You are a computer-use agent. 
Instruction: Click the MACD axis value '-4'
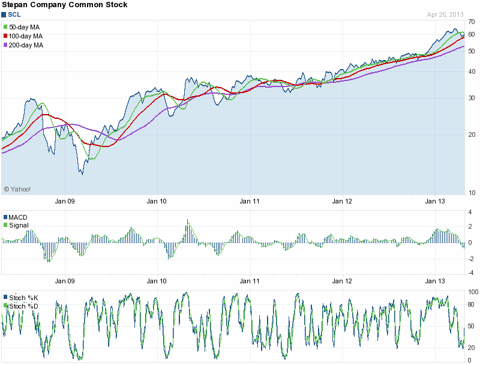click(470, 273)
